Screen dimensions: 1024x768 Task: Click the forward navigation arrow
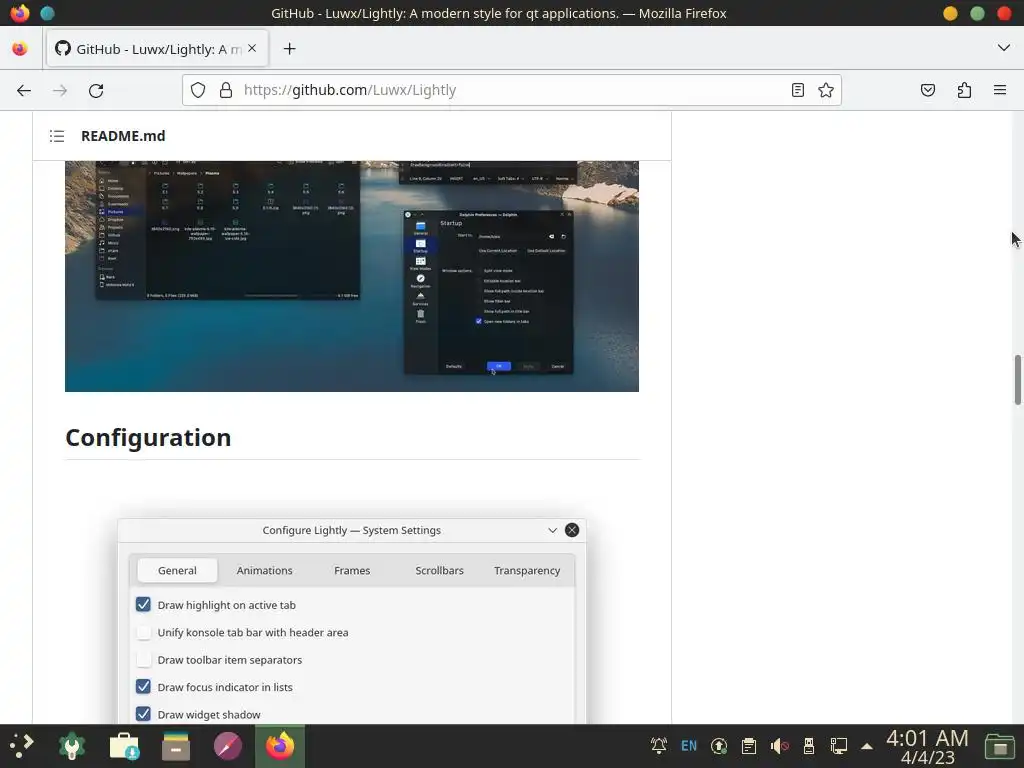click(x=60, y=90)
